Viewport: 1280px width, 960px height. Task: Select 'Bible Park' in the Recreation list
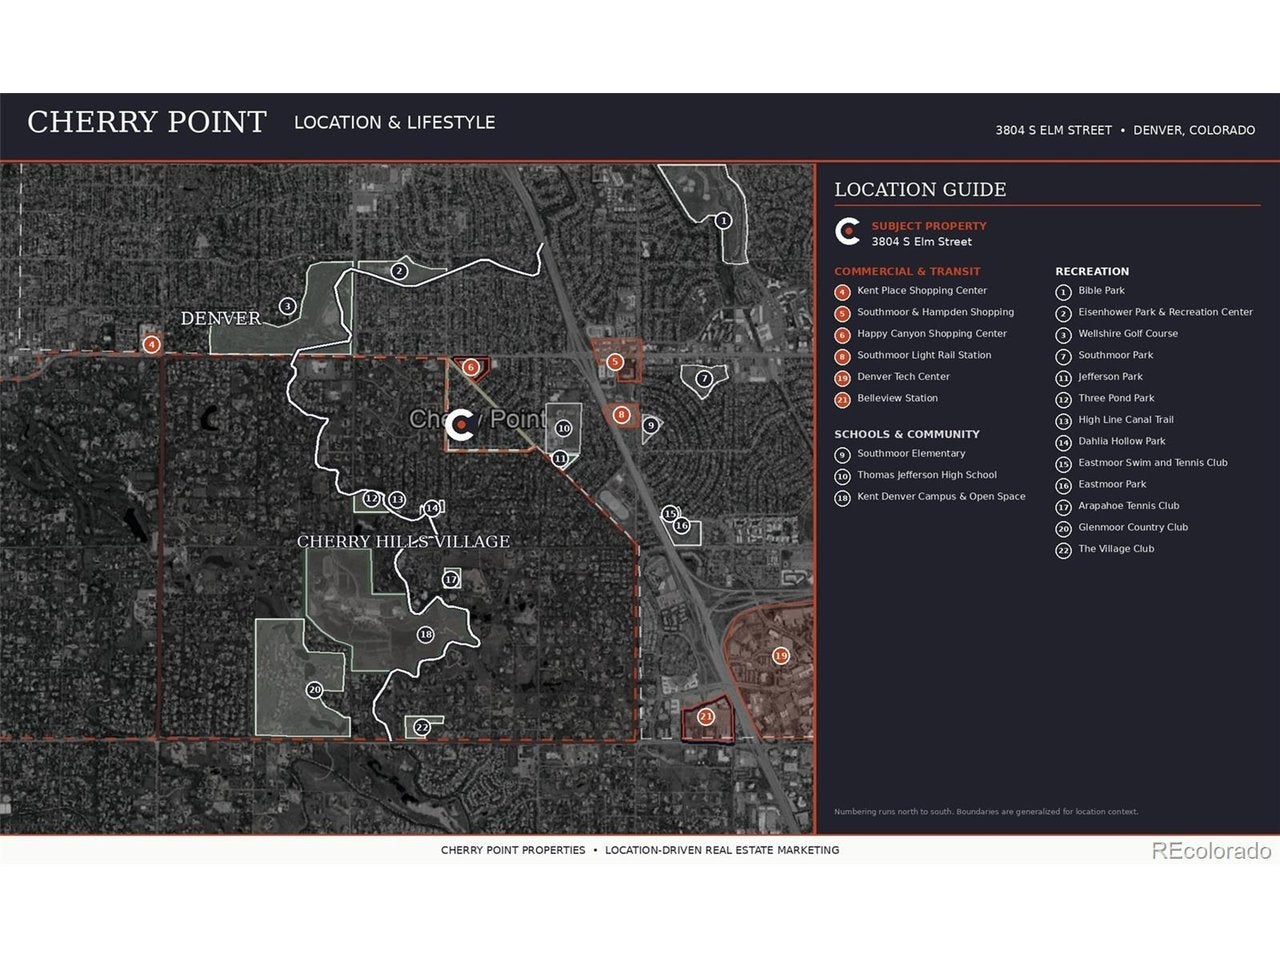tap(1101, 291)
